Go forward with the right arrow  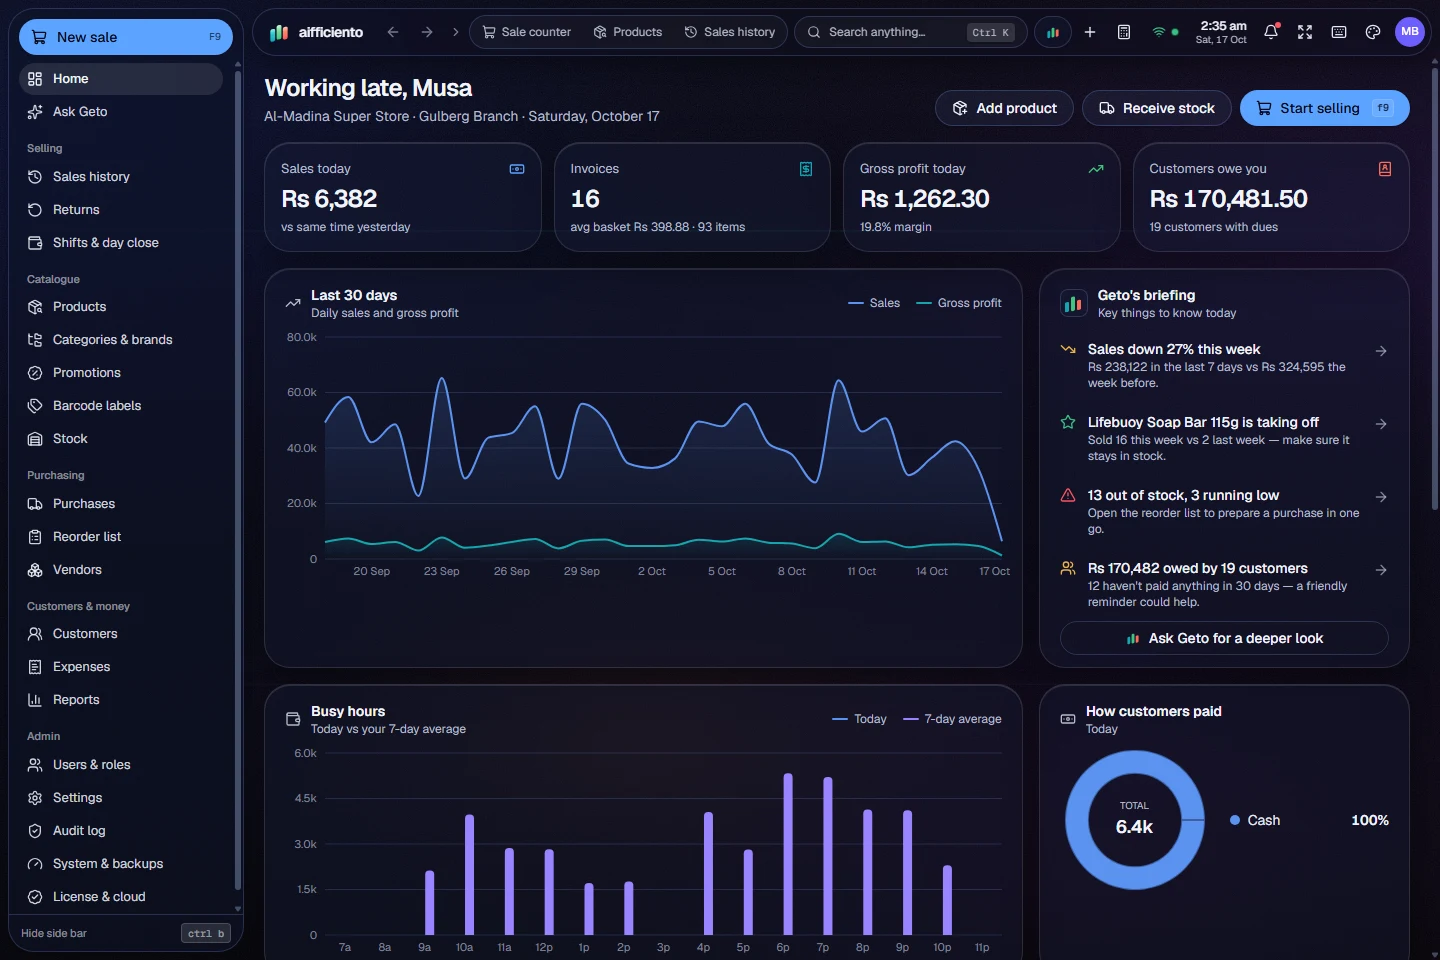427,32
